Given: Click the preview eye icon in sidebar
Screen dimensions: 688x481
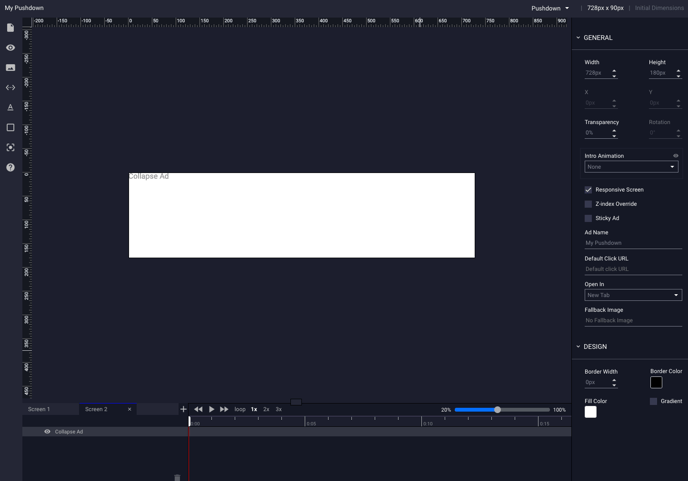Looking at the screenshot, I should coord(11,47).
